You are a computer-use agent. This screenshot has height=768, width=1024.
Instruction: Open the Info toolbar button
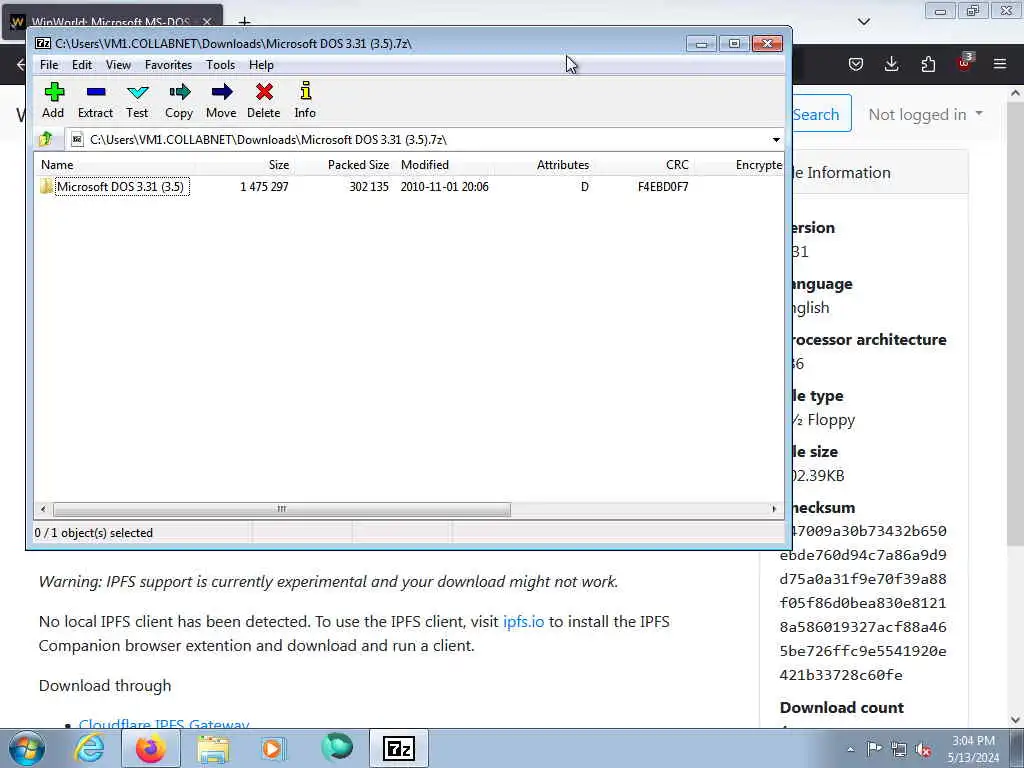click(x=305, y=100)
